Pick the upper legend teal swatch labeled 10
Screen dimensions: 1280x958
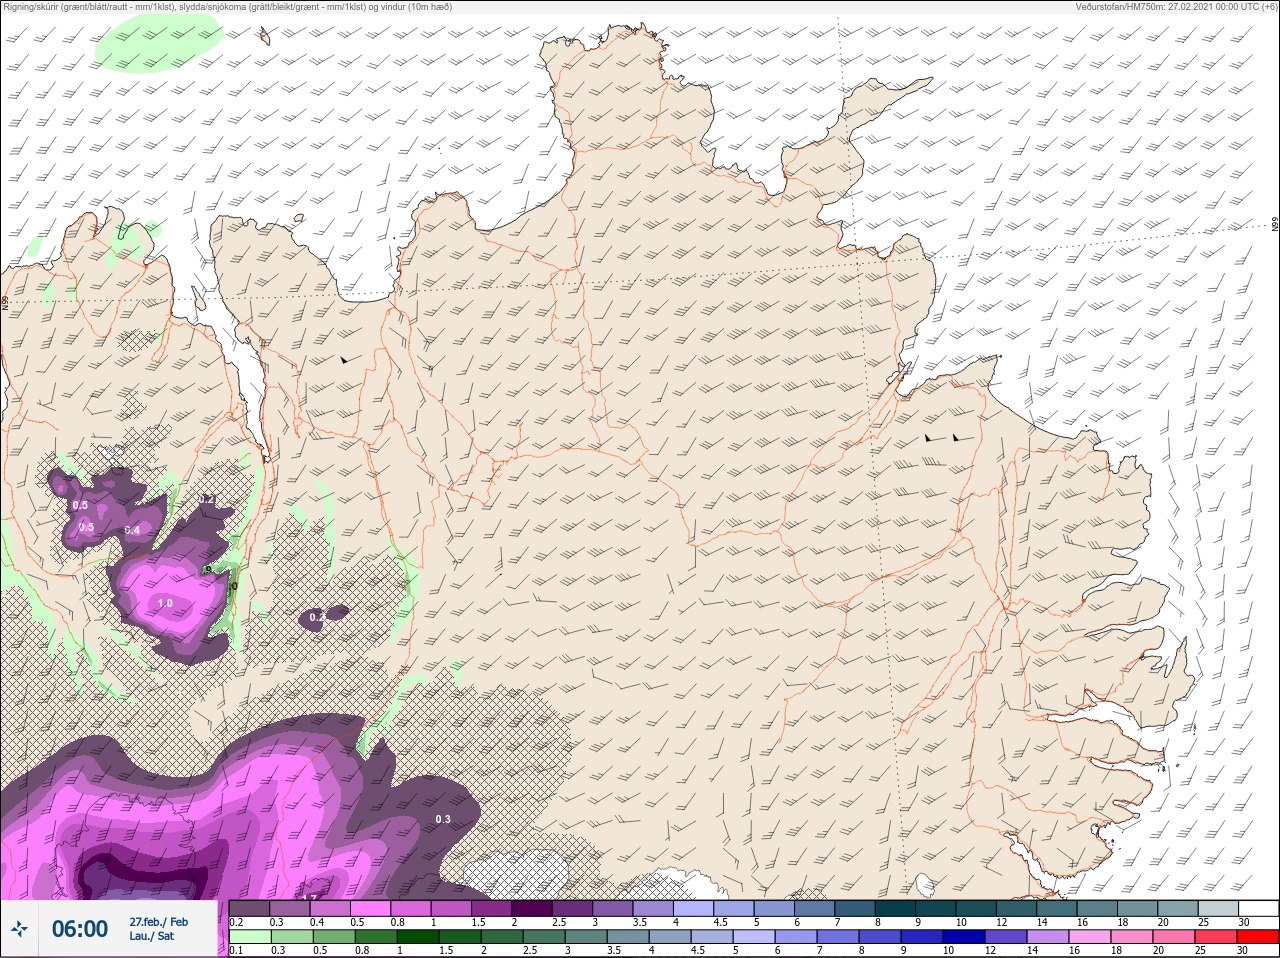(975, 909)
